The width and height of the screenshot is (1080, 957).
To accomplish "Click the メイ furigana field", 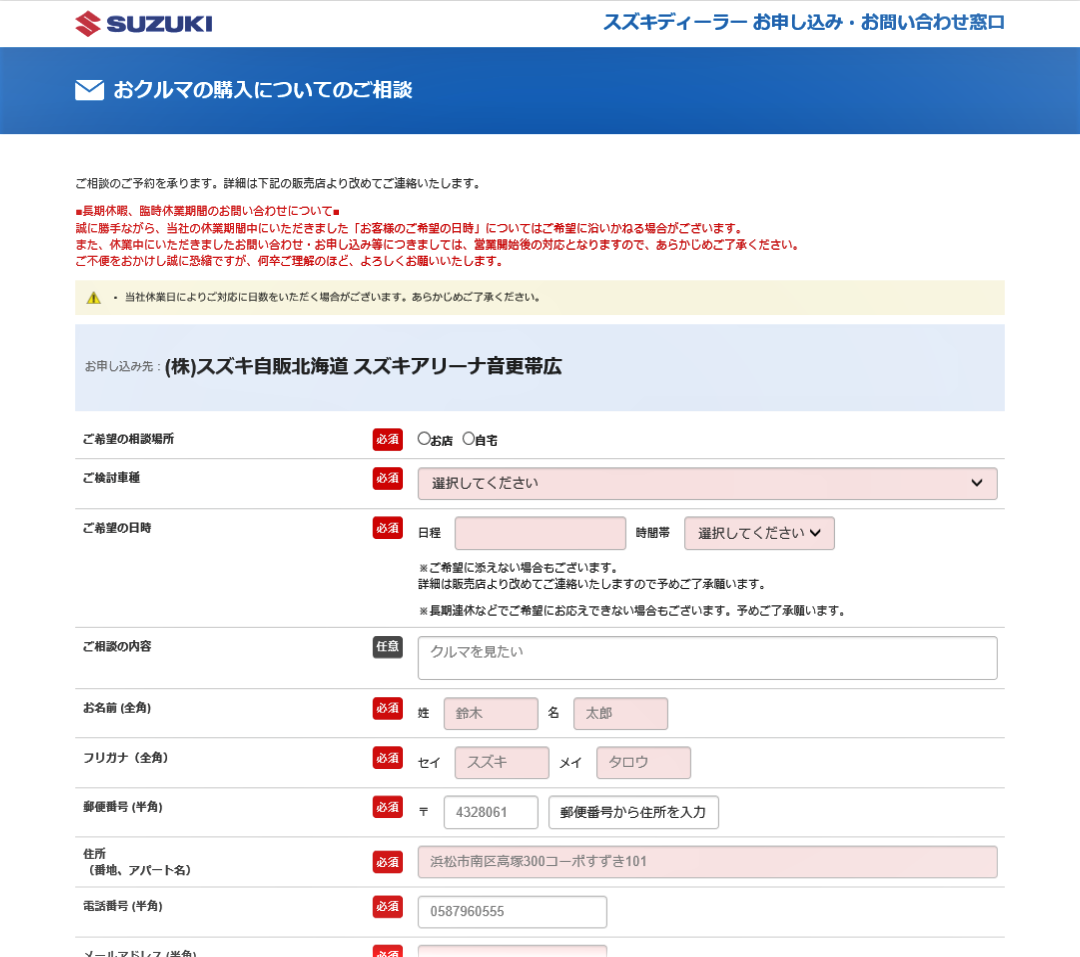I will pos(643,763).
